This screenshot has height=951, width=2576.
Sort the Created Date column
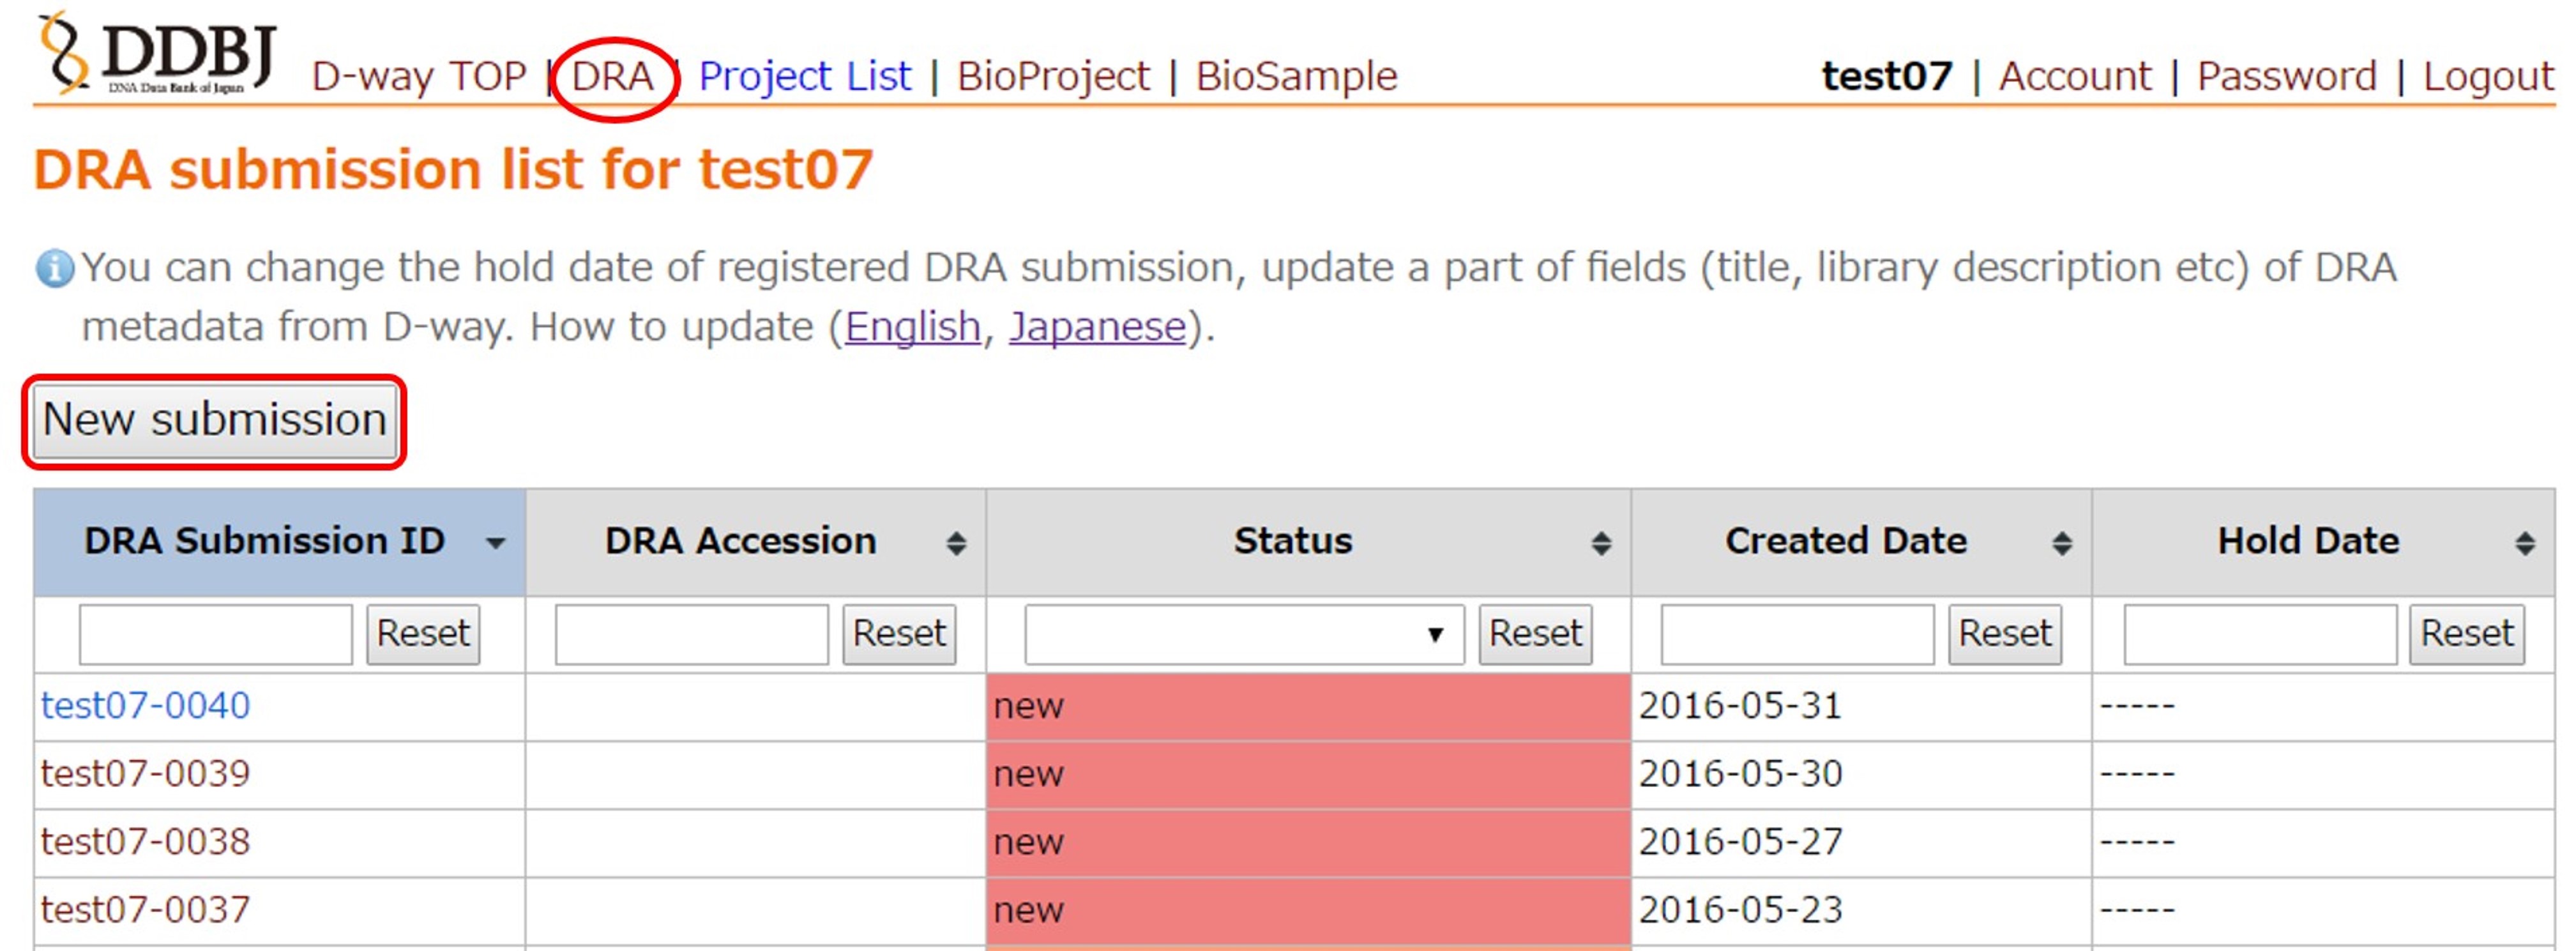click(2062, 543)
